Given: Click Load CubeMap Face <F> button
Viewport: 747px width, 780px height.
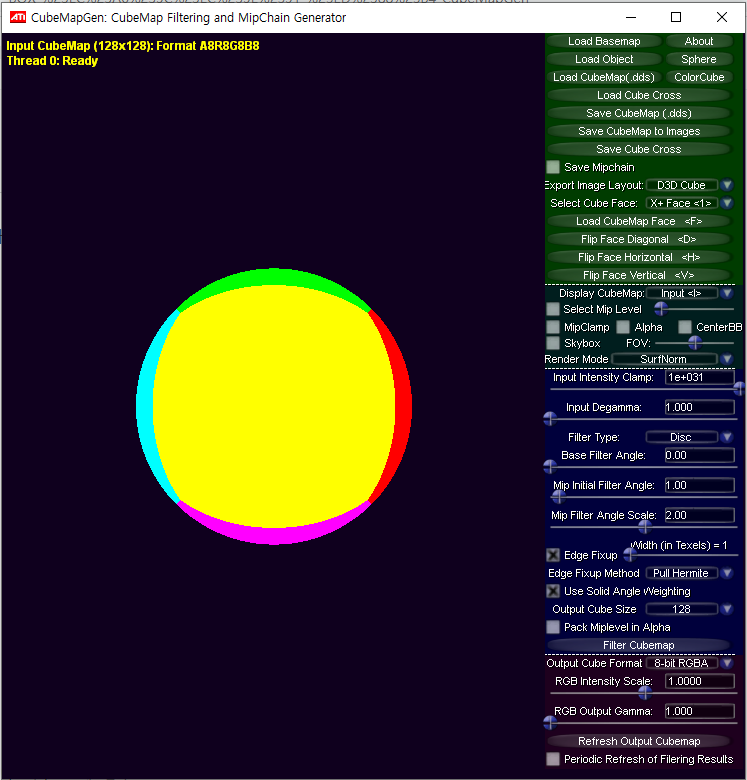Looking at the screenshot, I should point(639,221).
